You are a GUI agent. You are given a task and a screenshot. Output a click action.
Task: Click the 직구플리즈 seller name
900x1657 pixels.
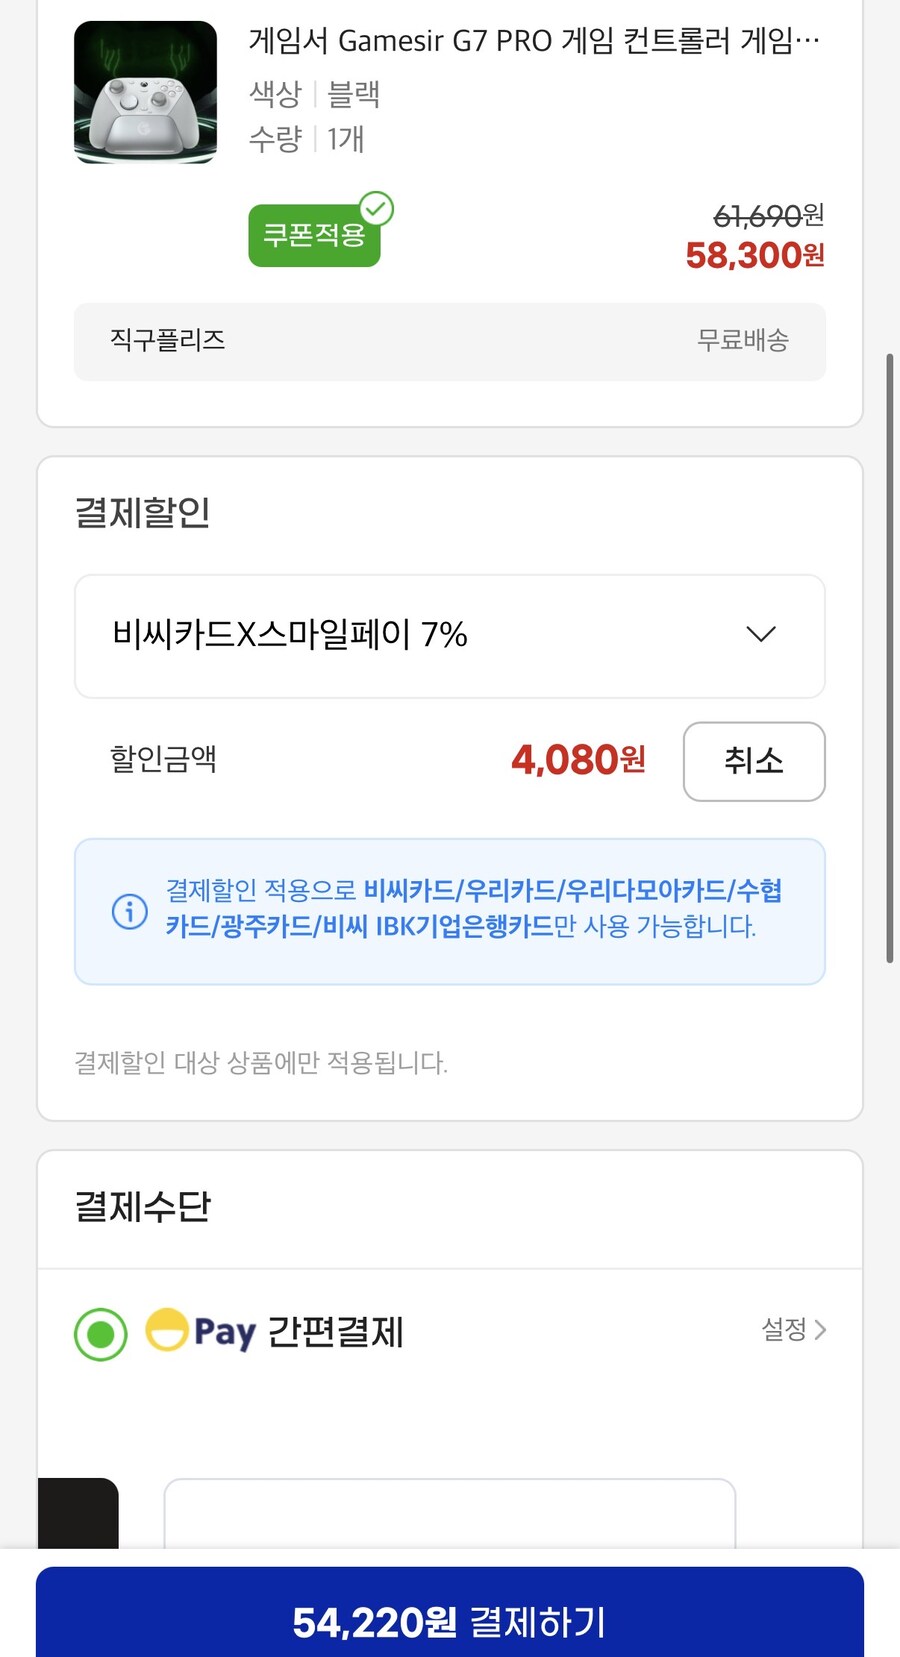(168, 341)
